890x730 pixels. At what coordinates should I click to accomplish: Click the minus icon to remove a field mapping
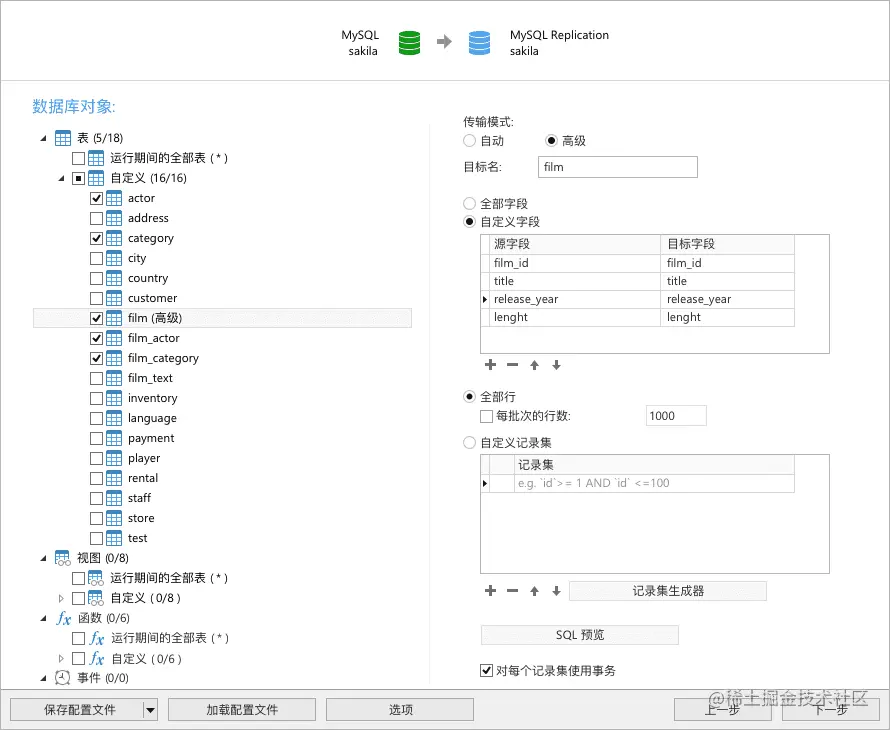click(x=512, y=365)
